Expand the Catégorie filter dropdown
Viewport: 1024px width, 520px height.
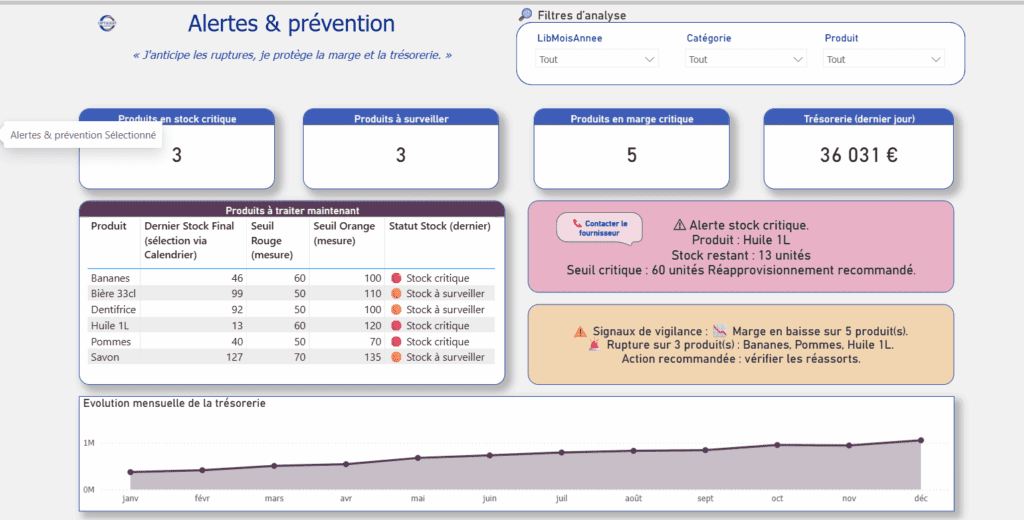click(x=745, y=60)
